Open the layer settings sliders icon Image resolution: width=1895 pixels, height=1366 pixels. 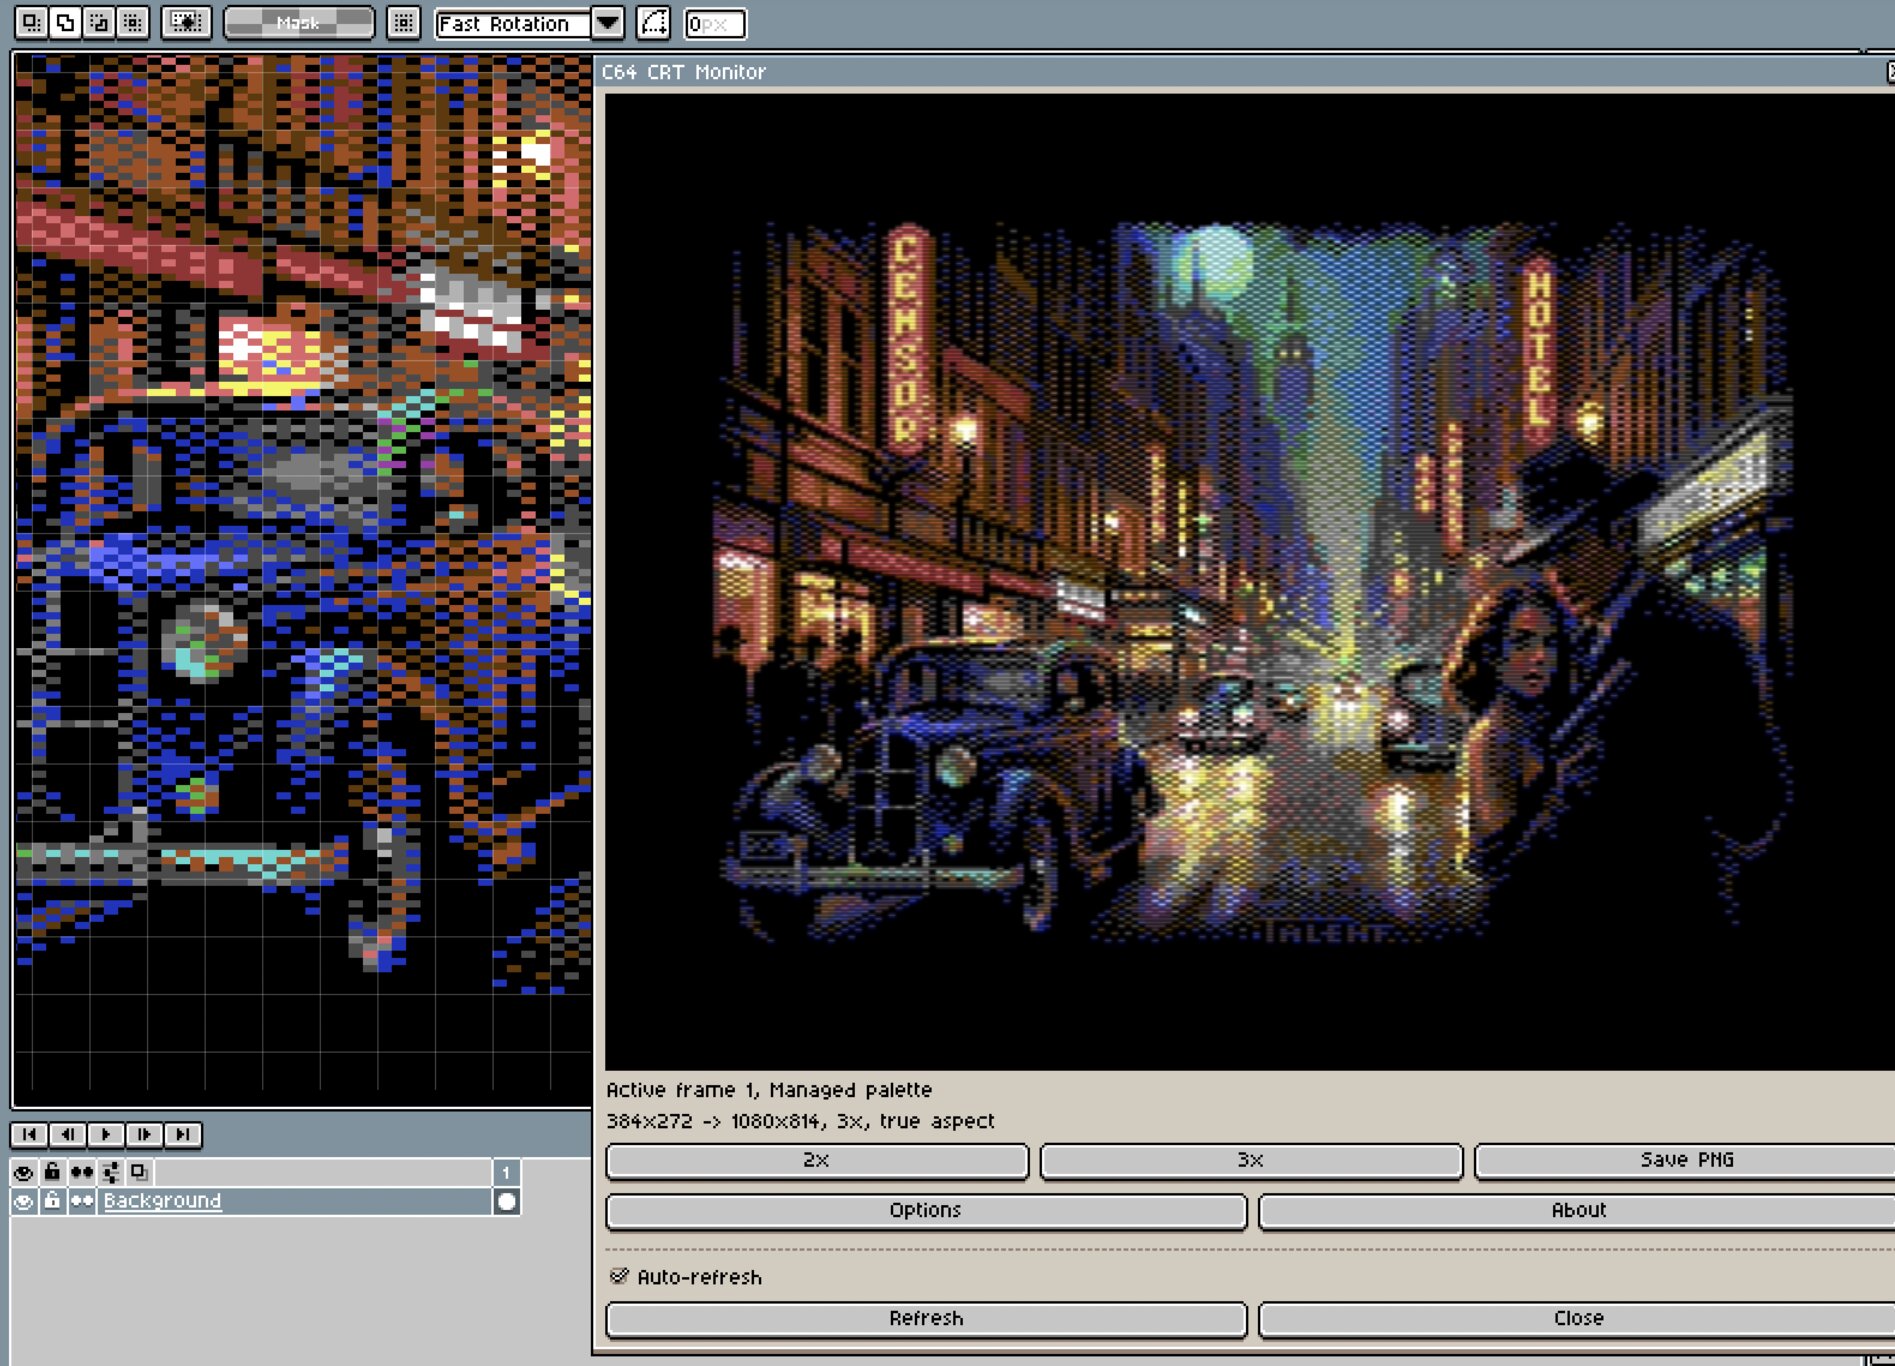coord(110,1172)
